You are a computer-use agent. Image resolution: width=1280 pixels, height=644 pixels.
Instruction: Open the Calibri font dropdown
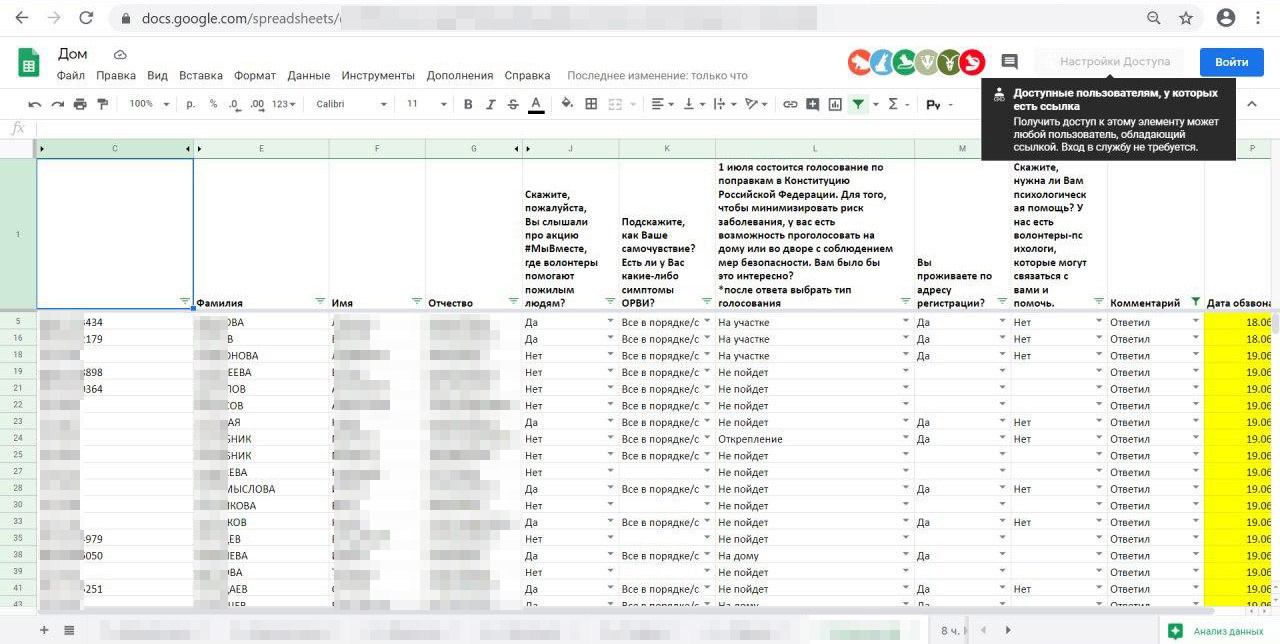click(x=351, y=104)
